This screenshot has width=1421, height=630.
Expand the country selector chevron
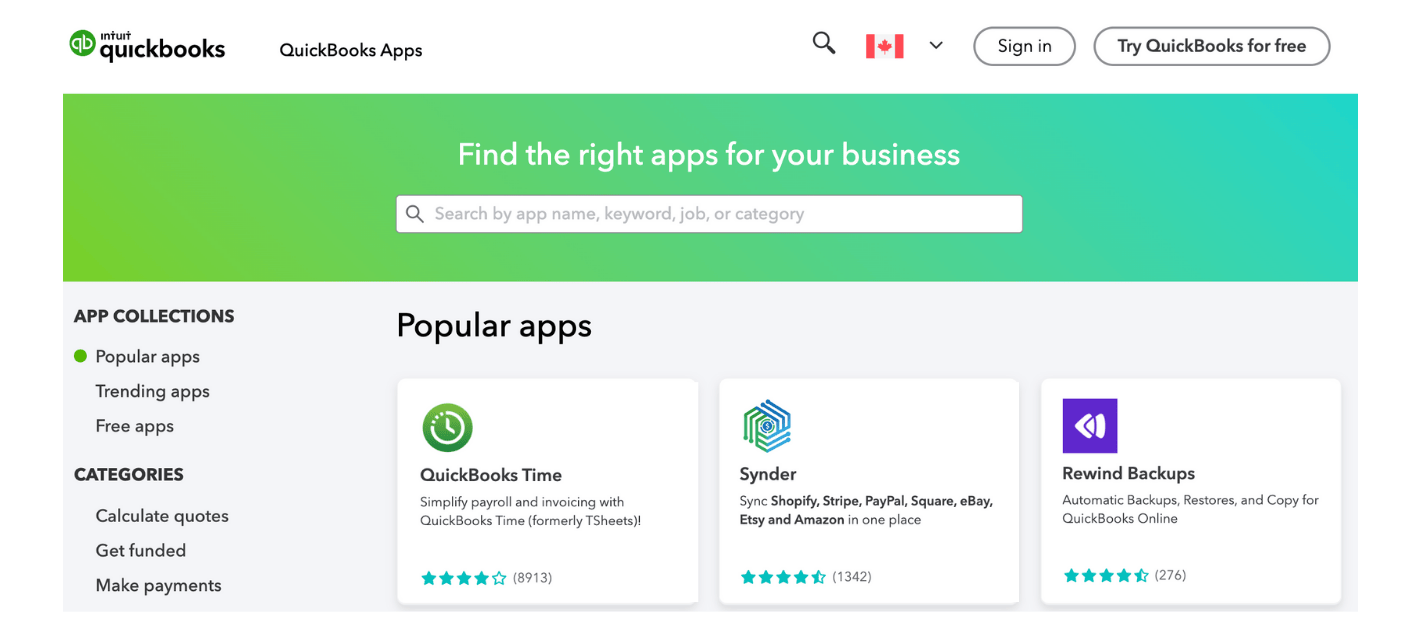point(936,46)
